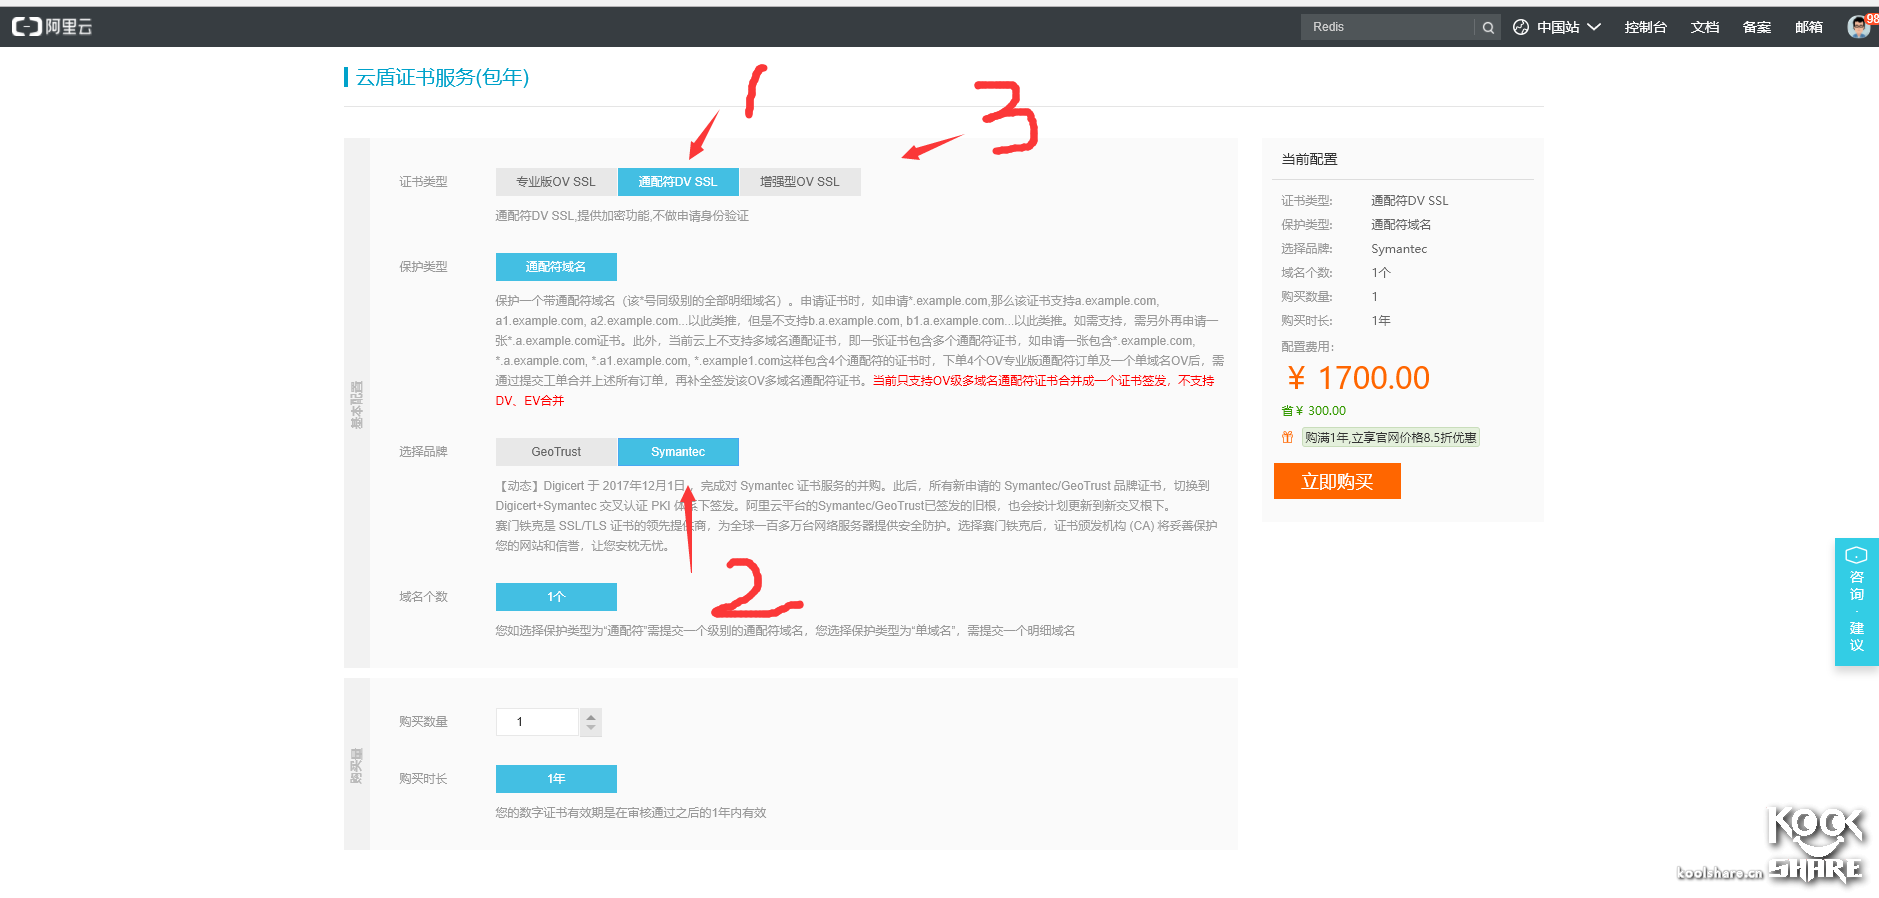1879x898 pixels.
Task: Select 1个 domain count option
Action: point(556,597)
